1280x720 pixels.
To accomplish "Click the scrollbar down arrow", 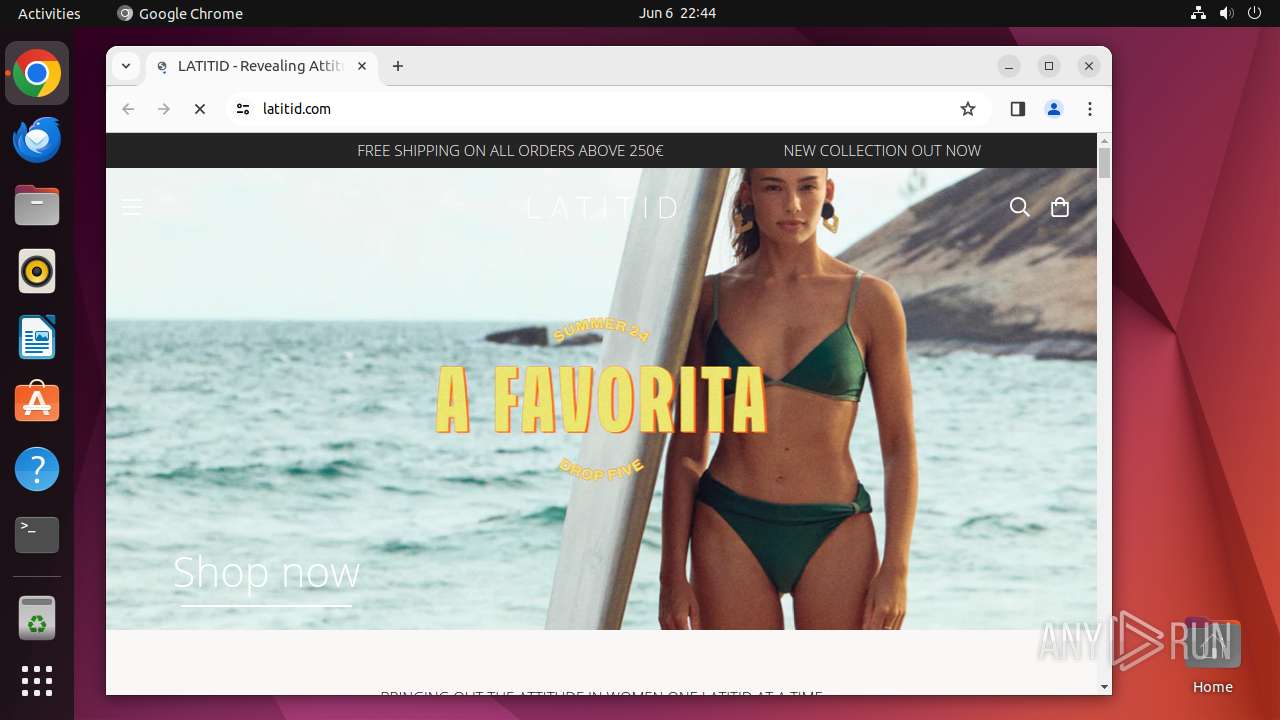I will (1104, 687).
